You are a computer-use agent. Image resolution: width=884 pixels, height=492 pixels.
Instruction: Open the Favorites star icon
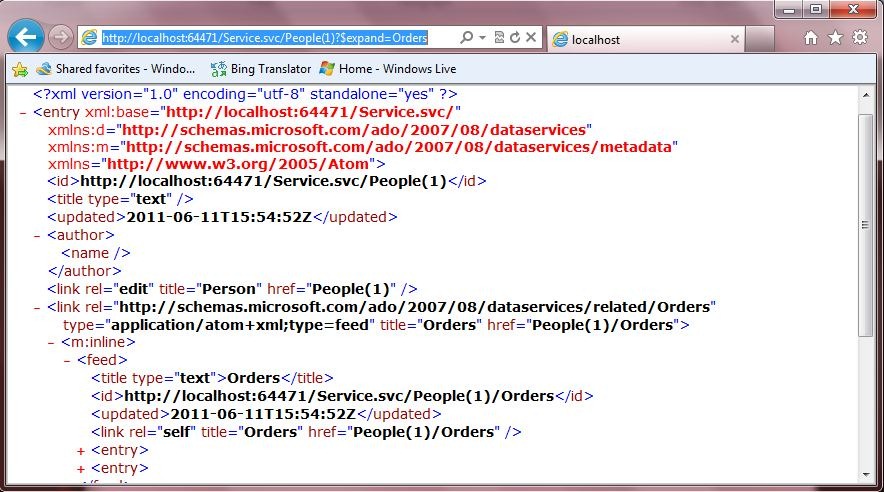[x=836, y=38]
